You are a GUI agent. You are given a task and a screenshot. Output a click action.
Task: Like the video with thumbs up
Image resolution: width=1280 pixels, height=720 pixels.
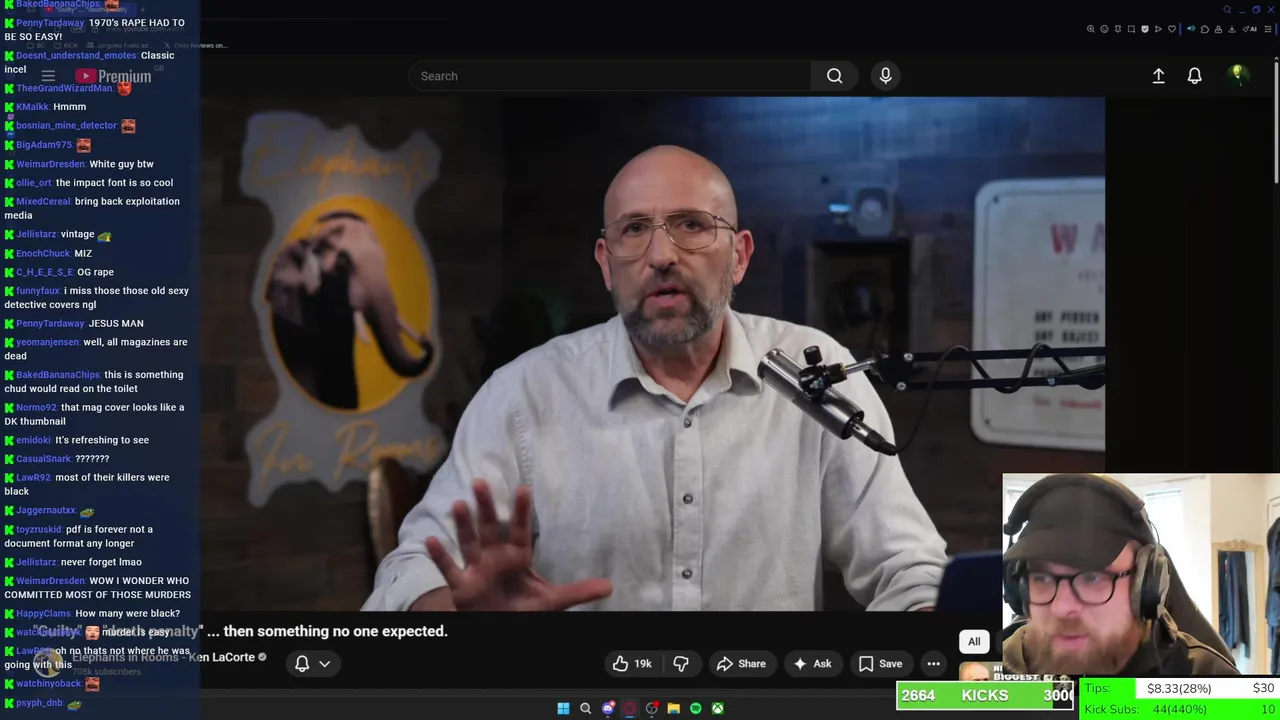pos(620,663)
